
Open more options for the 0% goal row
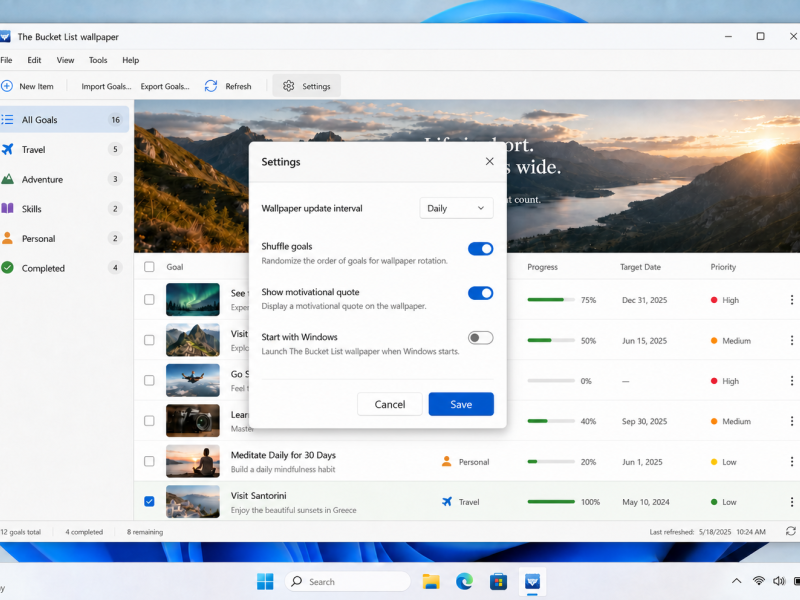(791, 381)
